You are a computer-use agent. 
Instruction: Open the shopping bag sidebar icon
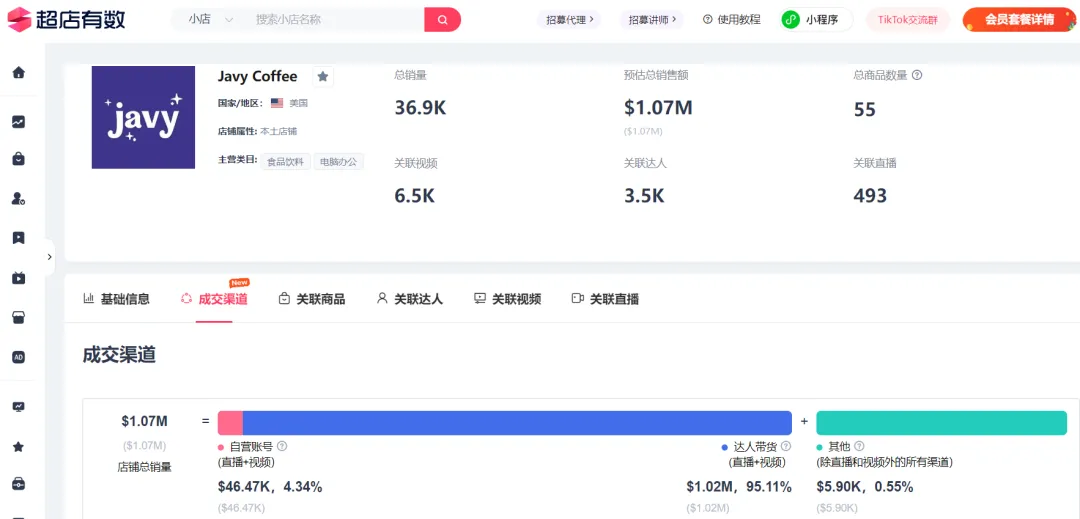19,159
